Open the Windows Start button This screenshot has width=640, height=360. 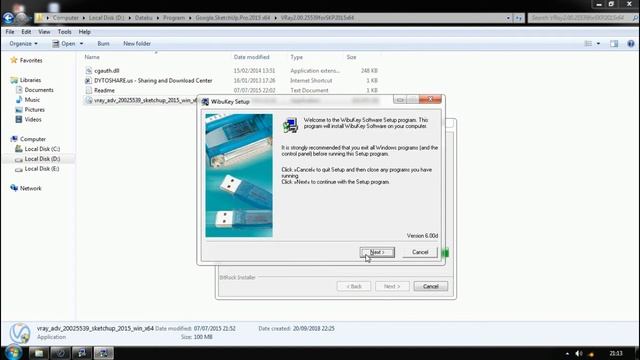13,352
